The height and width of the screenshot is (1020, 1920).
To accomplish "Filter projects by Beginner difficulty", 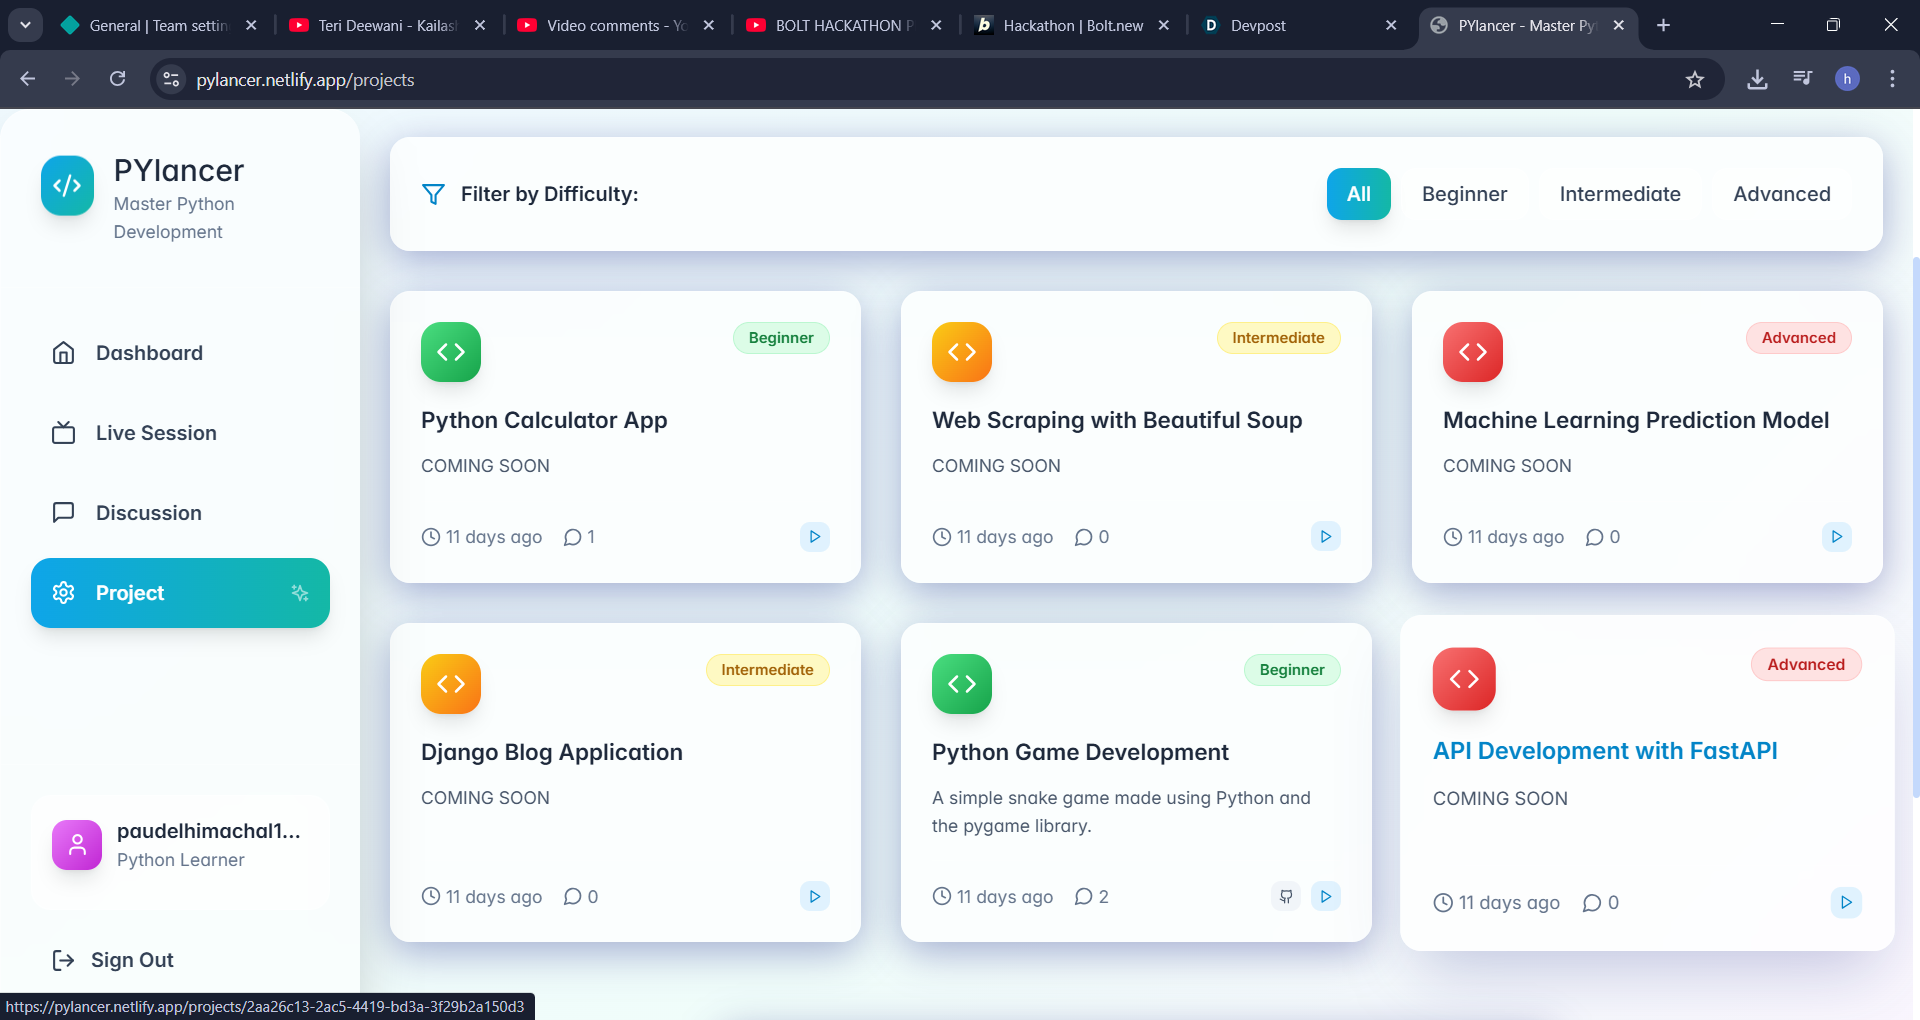I will [x=1464, y=194].
